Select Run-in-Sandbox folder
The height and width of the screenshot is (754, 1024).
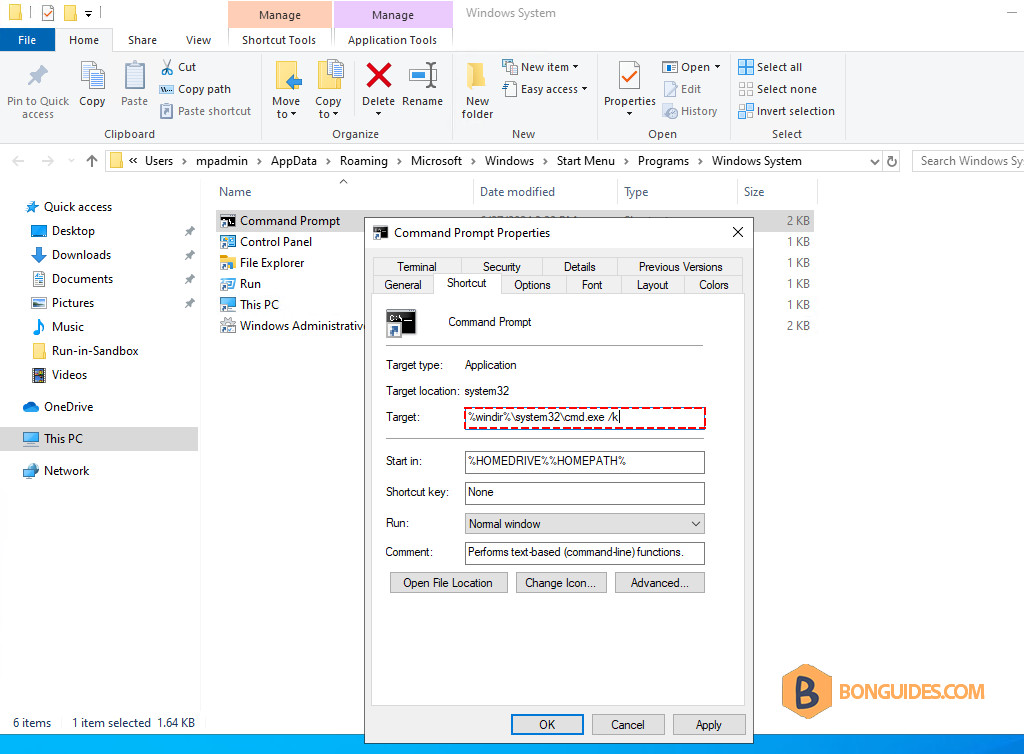coord(95,351)
